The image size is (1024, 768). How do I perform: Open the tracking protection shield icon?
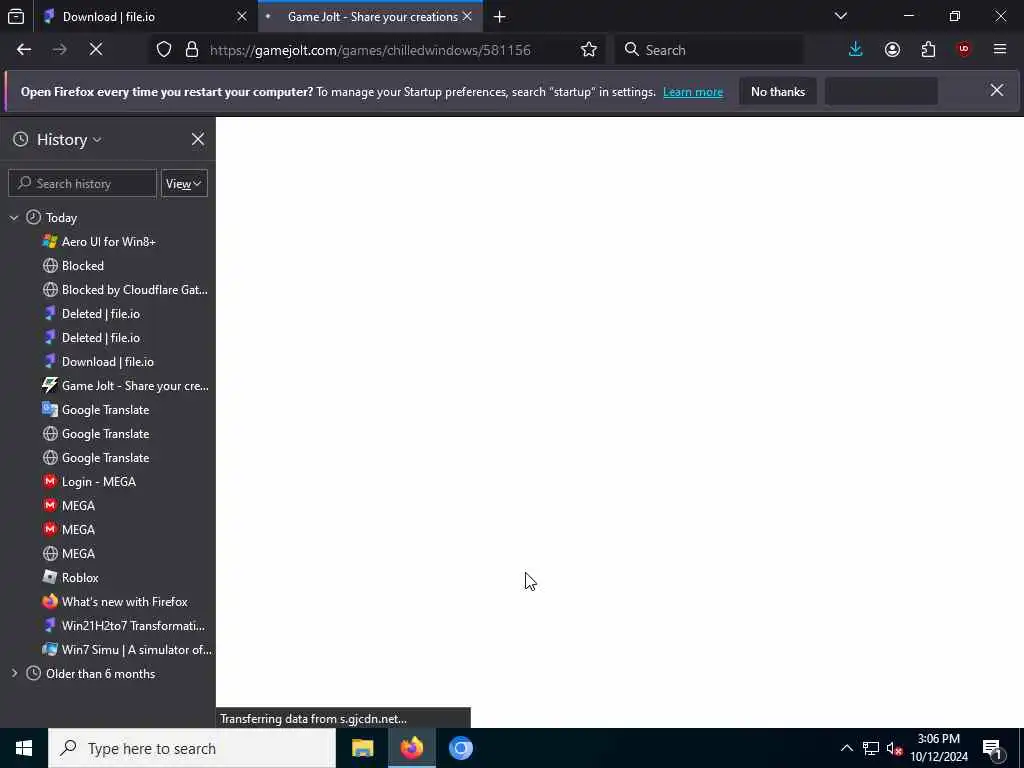pyautogui.click(x=164, y=50)
